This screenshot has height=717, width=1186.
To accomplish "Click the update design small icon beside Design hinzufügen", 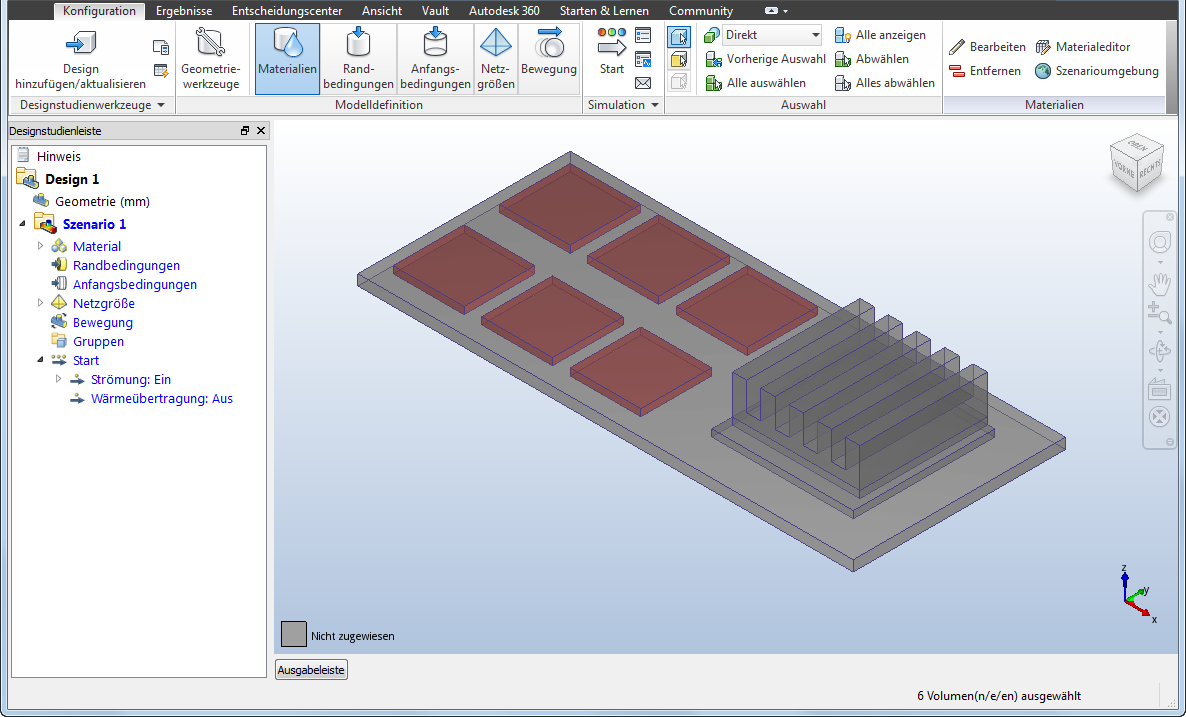I will pos(161,48).
